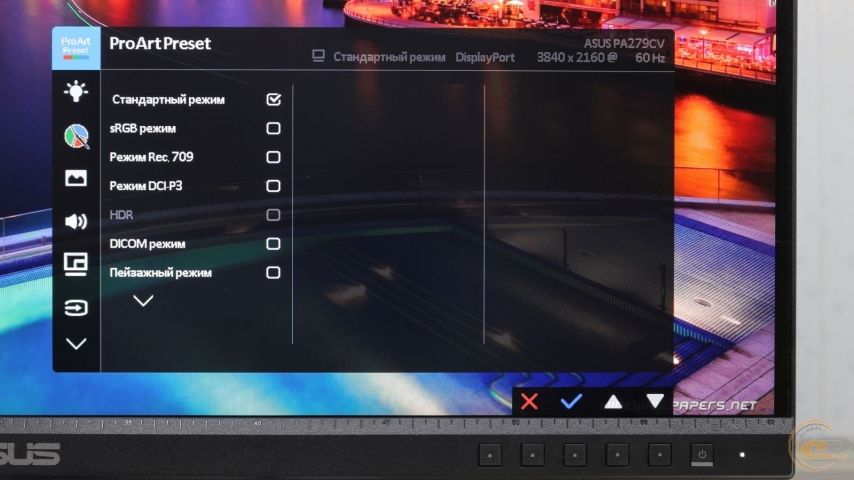Image resolution: width=854 pixels, height=480 pixels.
Task: Select the sRGB режим preset row
Action: 196,128
